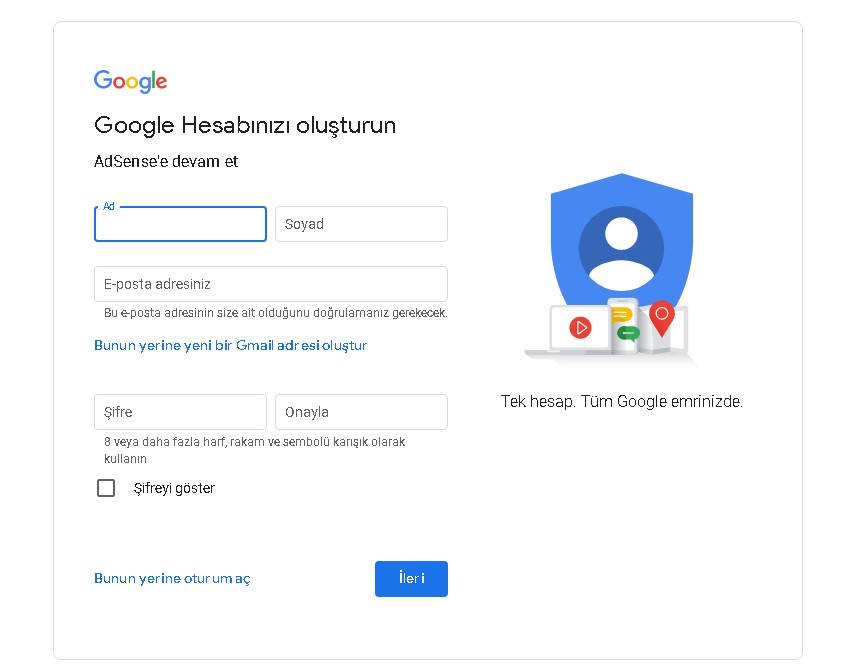This screenshot has width=842, height=666.
Task: Select the E-posta adresiniz email field
Action: pos(270,284)
